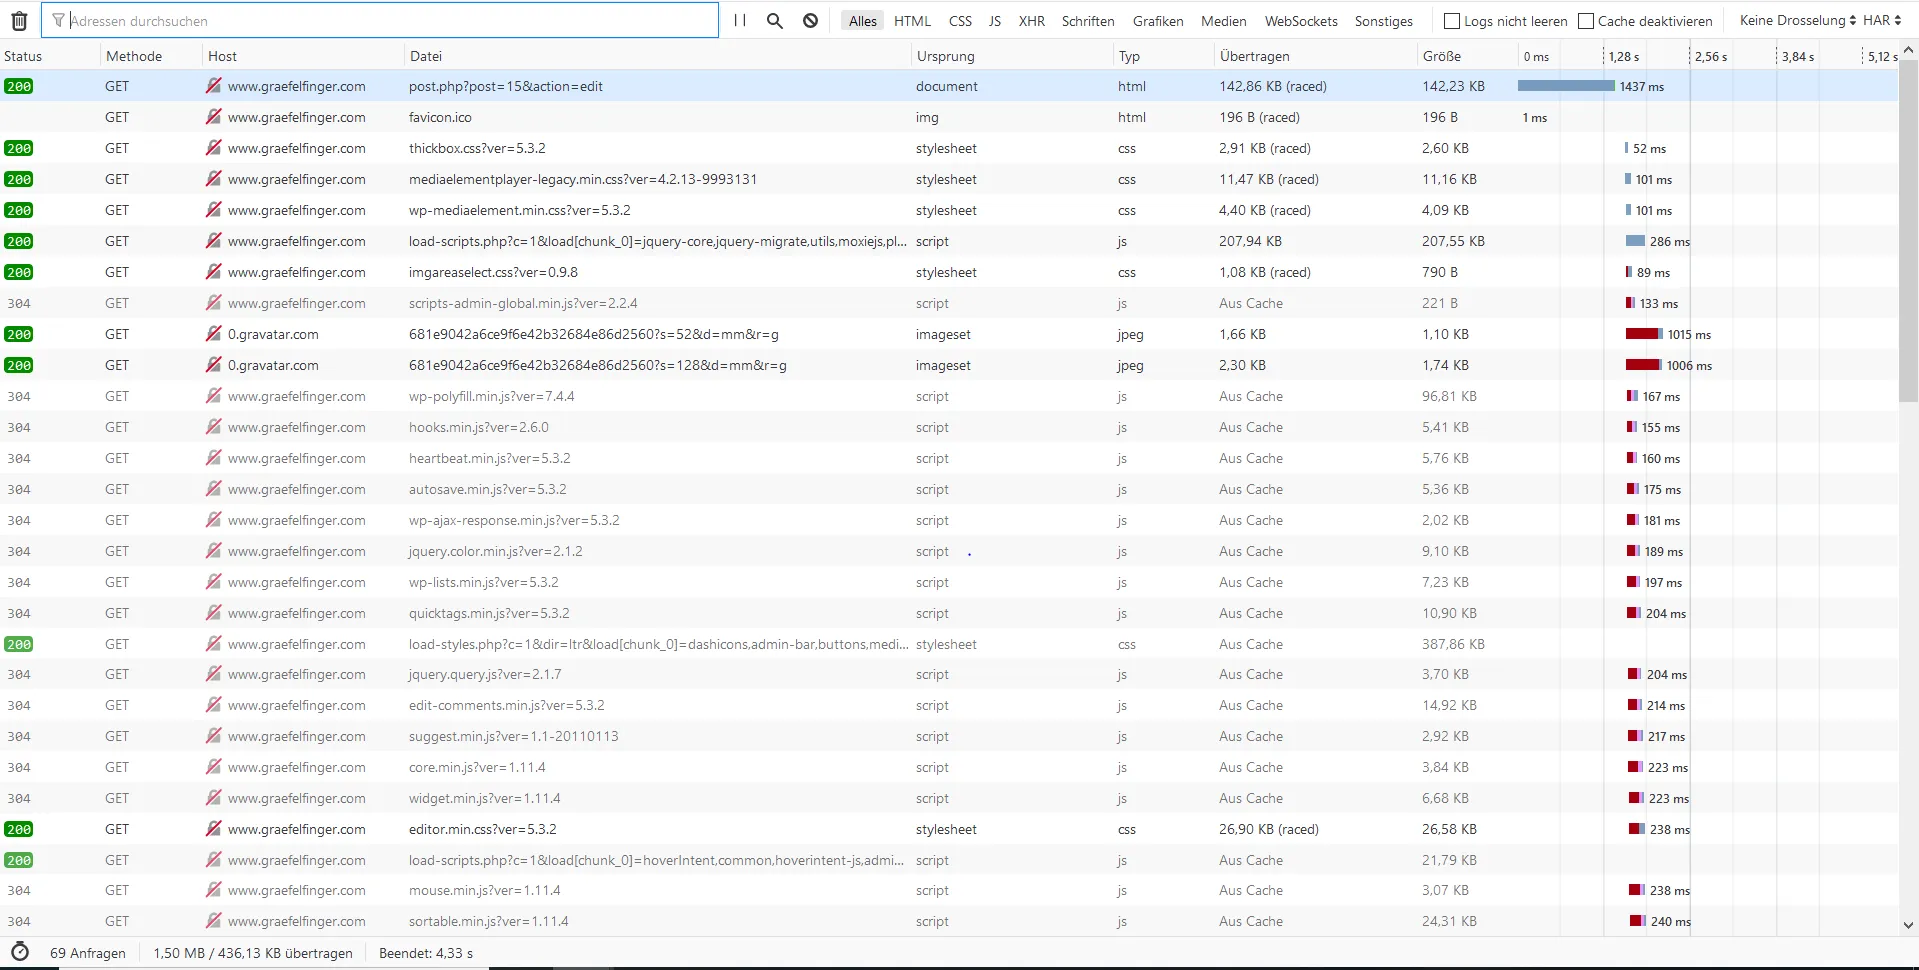Click insecure lock icon on heartbeat.min.js row
This screenshot has width=1919, height=970.
pos(213,458)
